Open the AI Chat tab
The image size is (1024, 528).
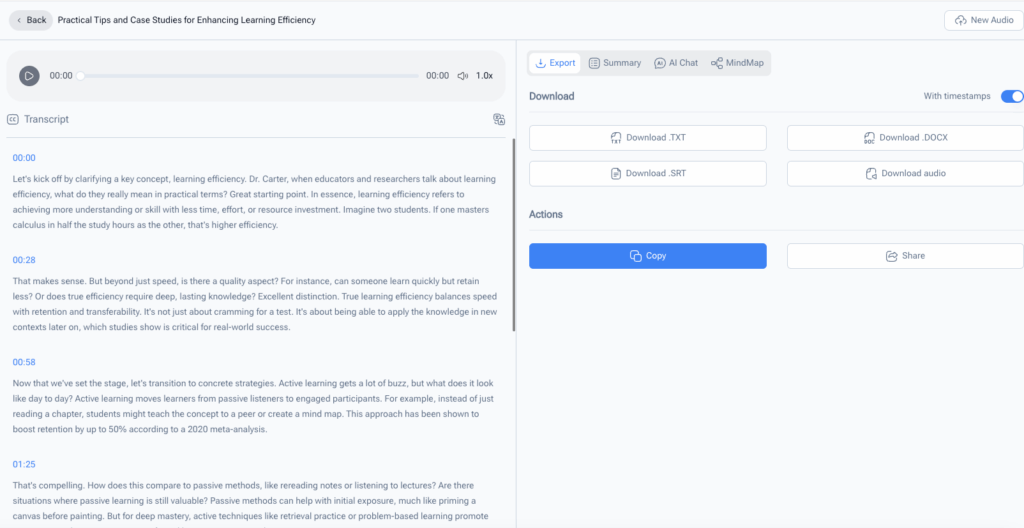tap(676, 63)
